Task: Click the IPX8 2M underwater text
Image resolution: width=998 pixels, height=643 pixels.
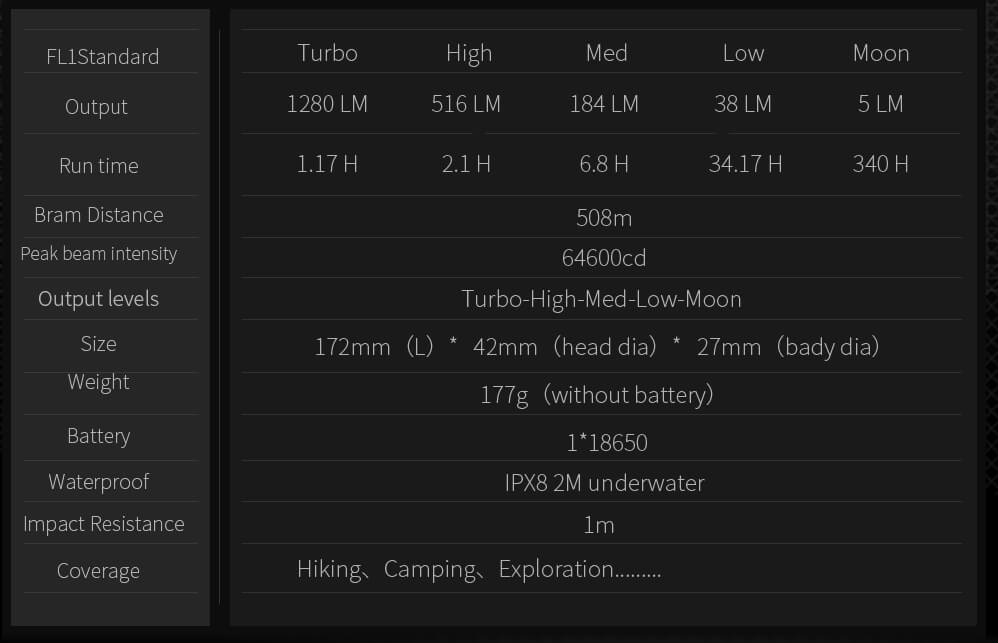Action: click(605, 483)
